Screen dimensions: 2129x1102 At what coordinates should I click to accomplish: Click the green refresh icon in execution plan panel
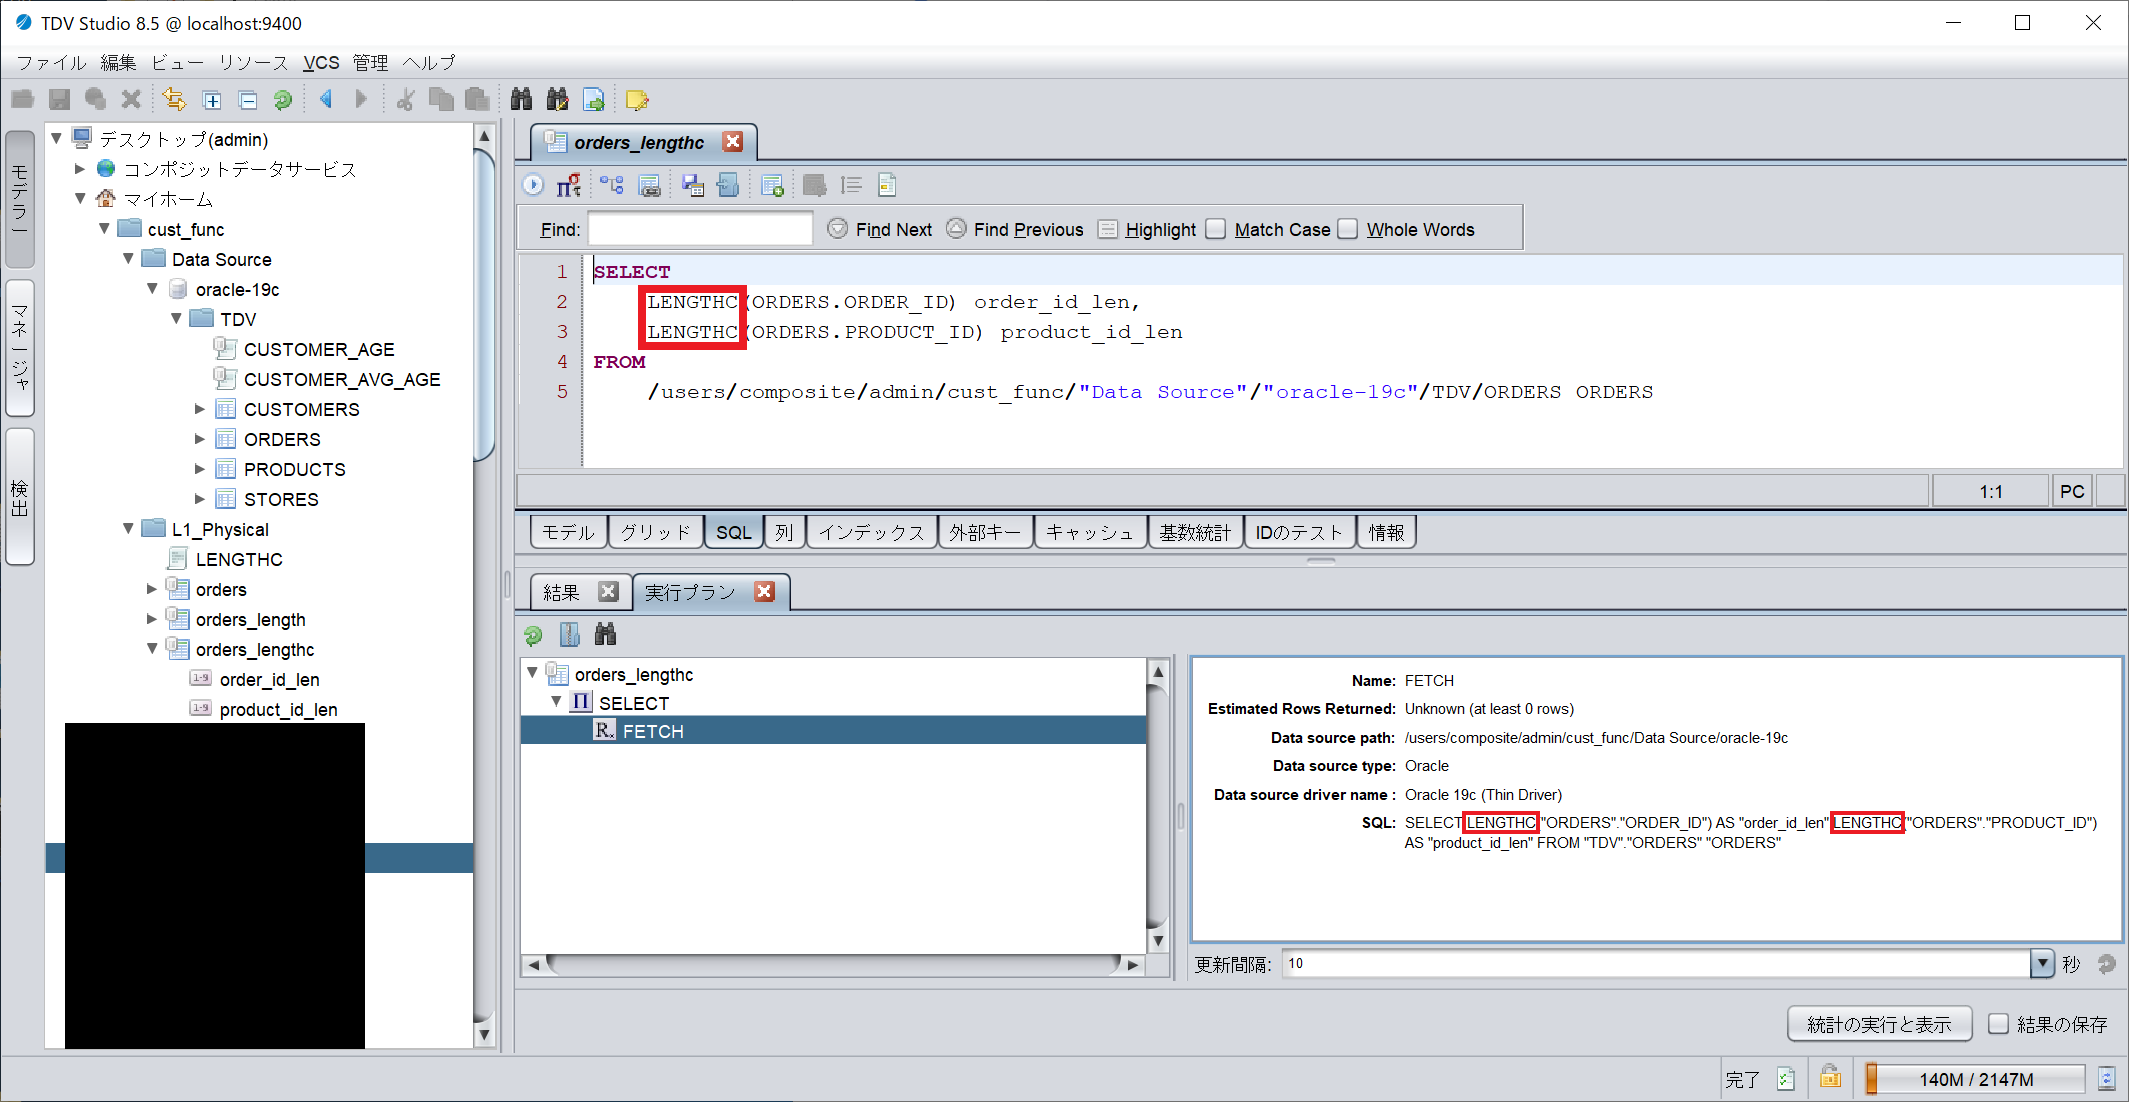click(x=533, y=635)
